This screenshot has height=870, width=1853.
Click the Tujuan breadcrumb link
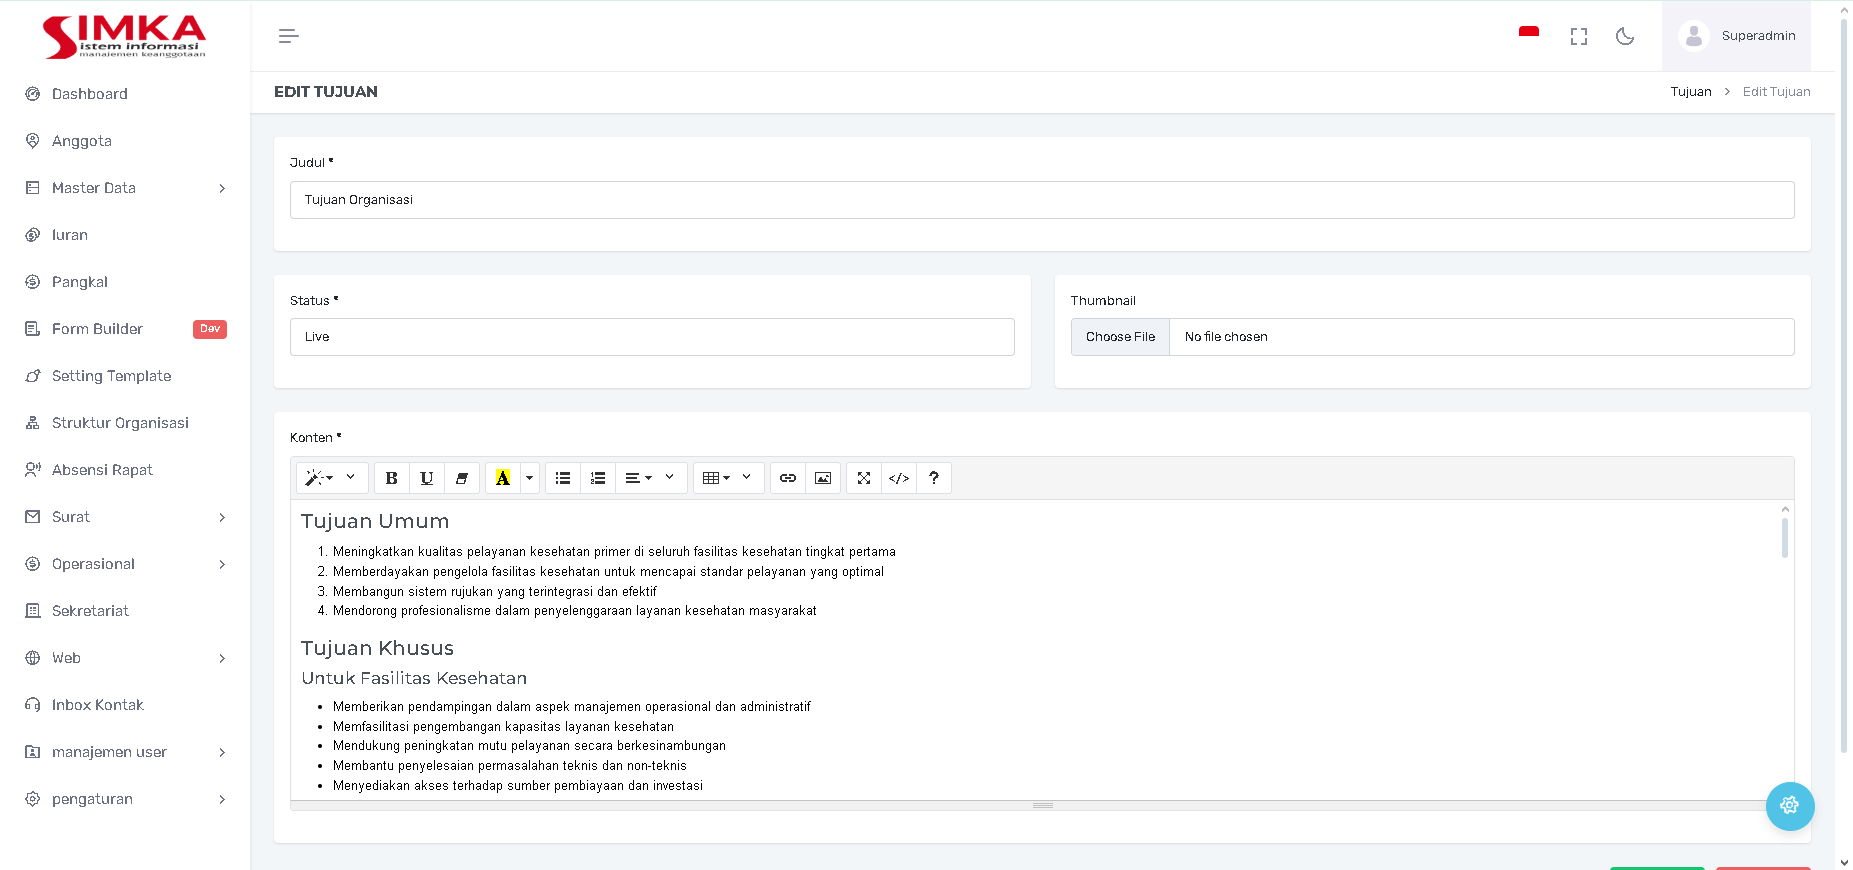(x=1691, y=92)
